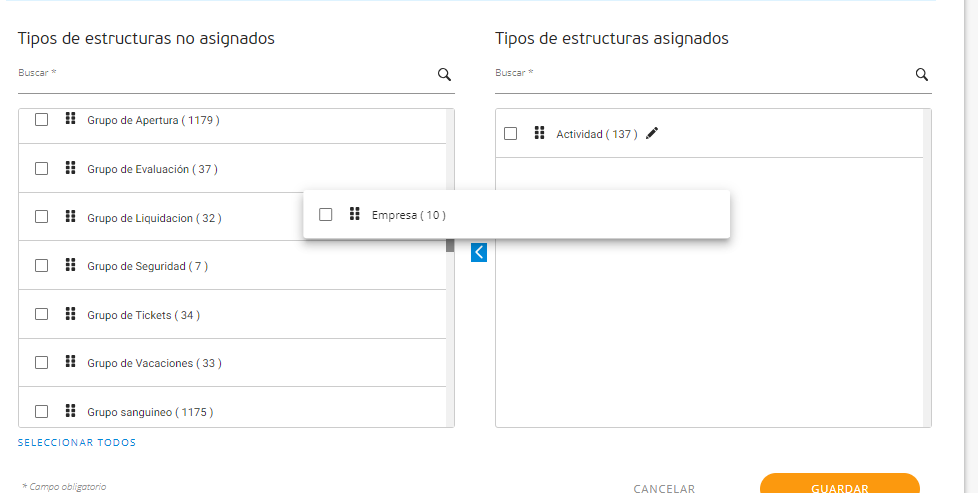This screenshot has height=493, width=978.
Task: Check the Grupo de Evaluación checkbox
Action: [41, 168]
